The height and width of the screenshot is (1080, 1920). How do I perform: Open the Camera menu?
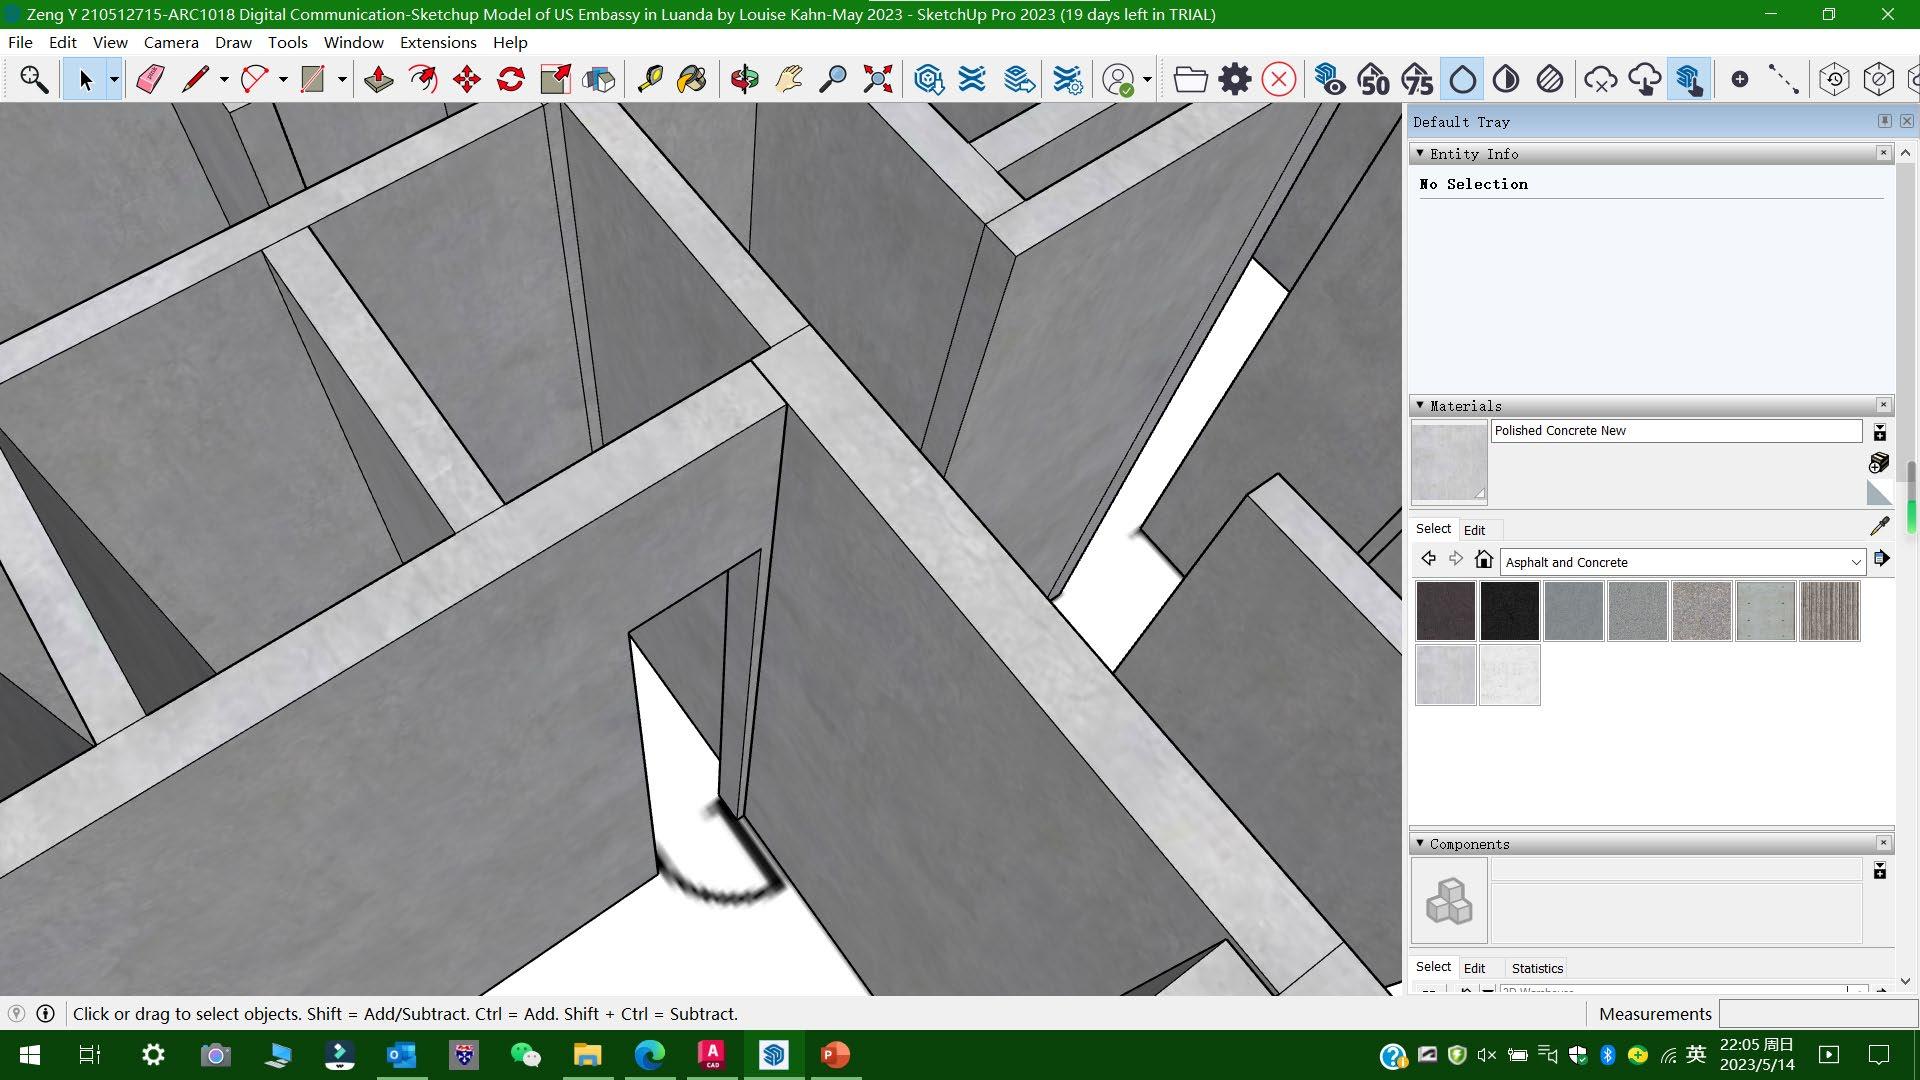click(x=171, y=42)
